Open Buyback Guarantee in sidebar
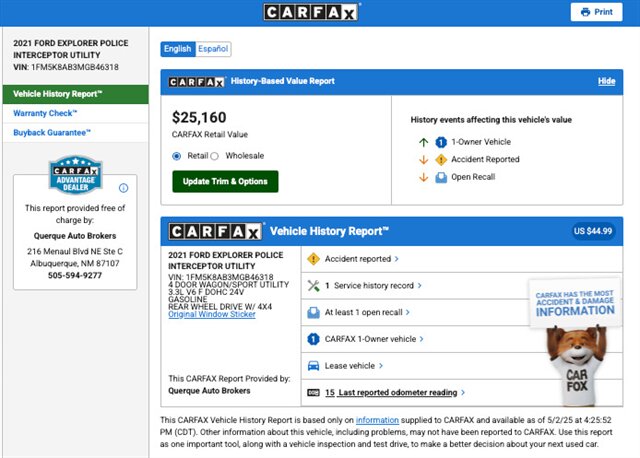640x458 pixels. coord(52,132)
